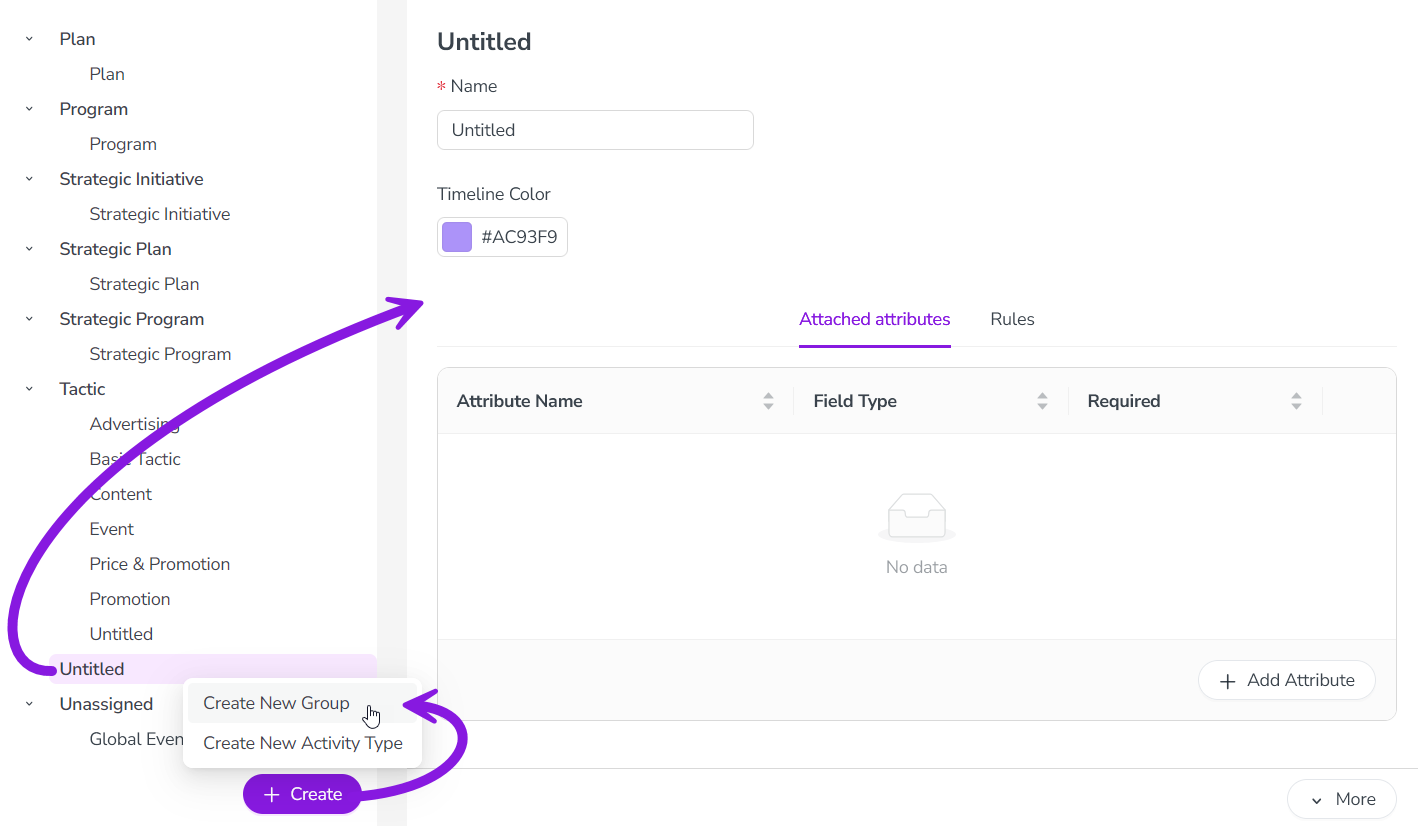
Task: Click the No data empty inbox icon
Action: pos(917,517)
